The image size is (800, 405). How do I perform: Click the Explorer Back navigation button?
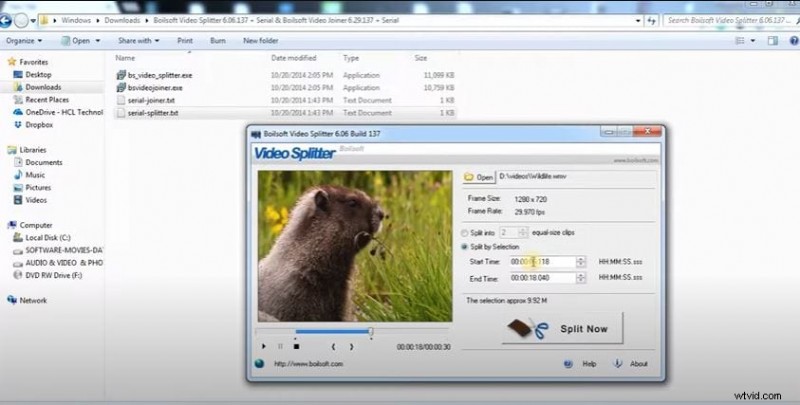[5, 21]
